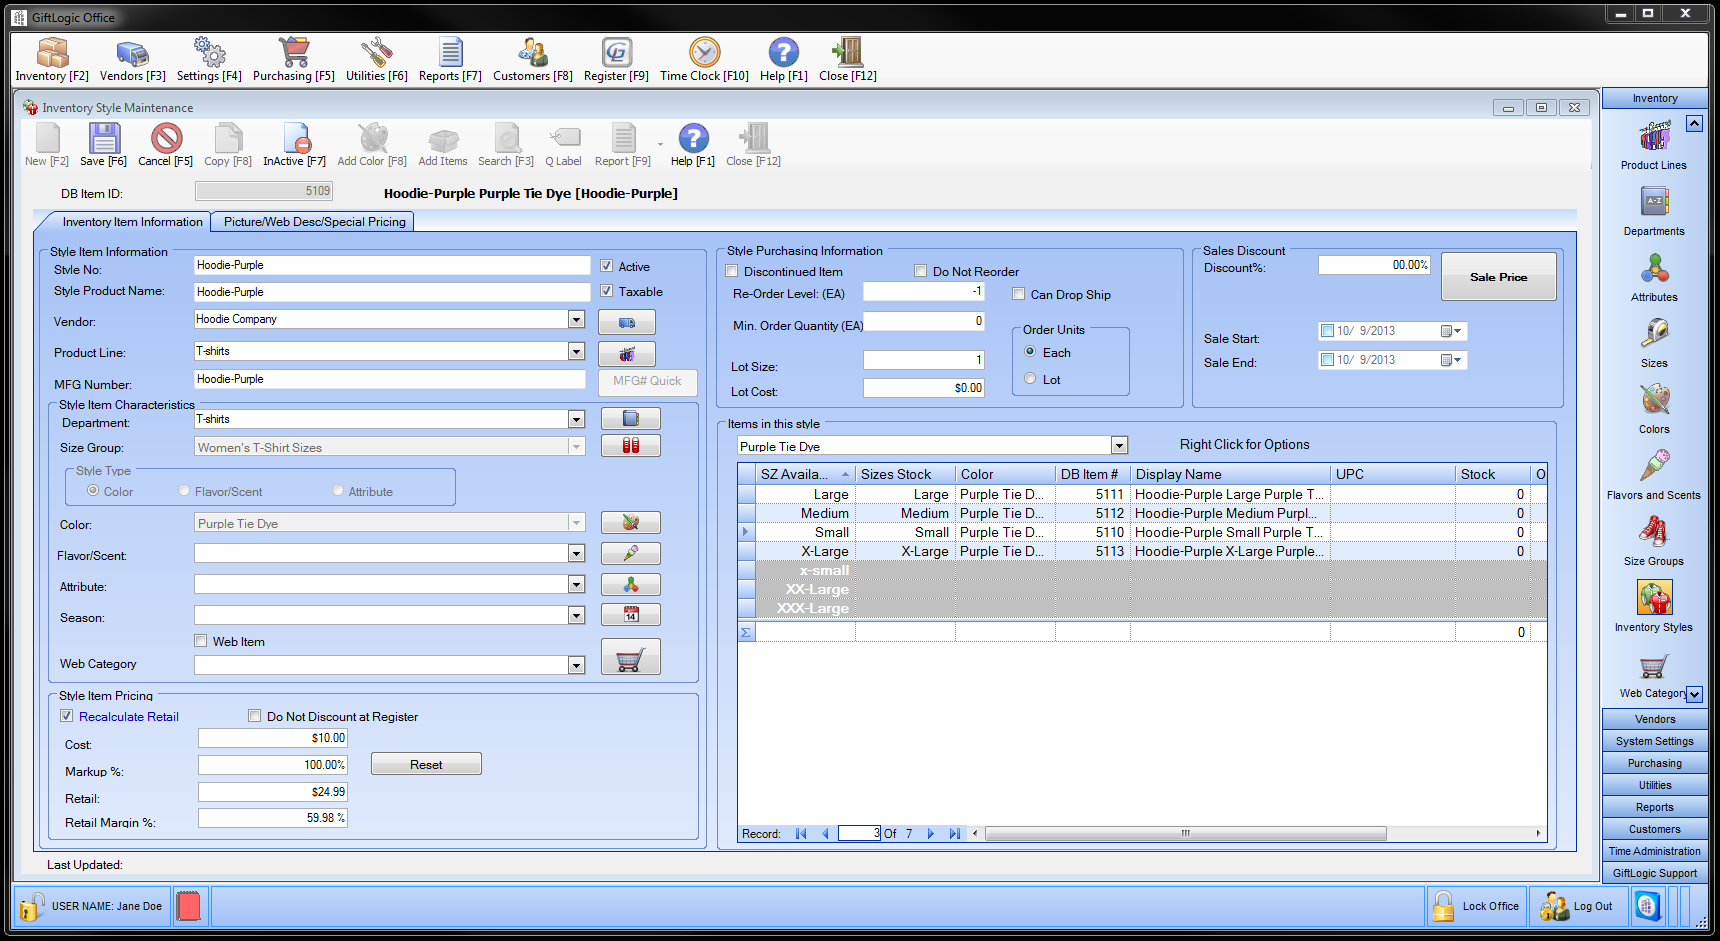Click season calendar button
Image resolution: width=1720 pixels, height=941 pixels.
[630, 615]
